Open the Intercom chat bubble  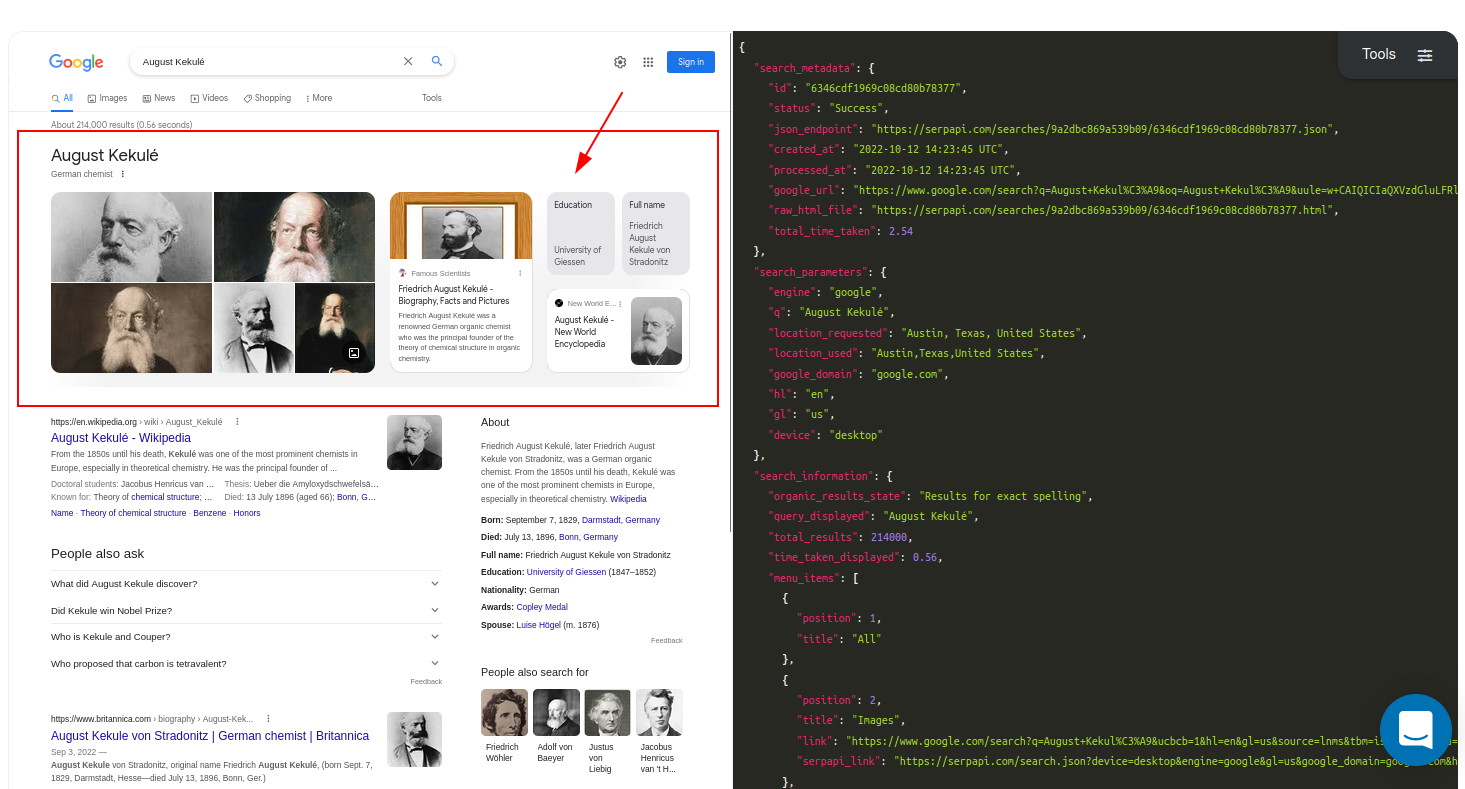click(1415, 729)
